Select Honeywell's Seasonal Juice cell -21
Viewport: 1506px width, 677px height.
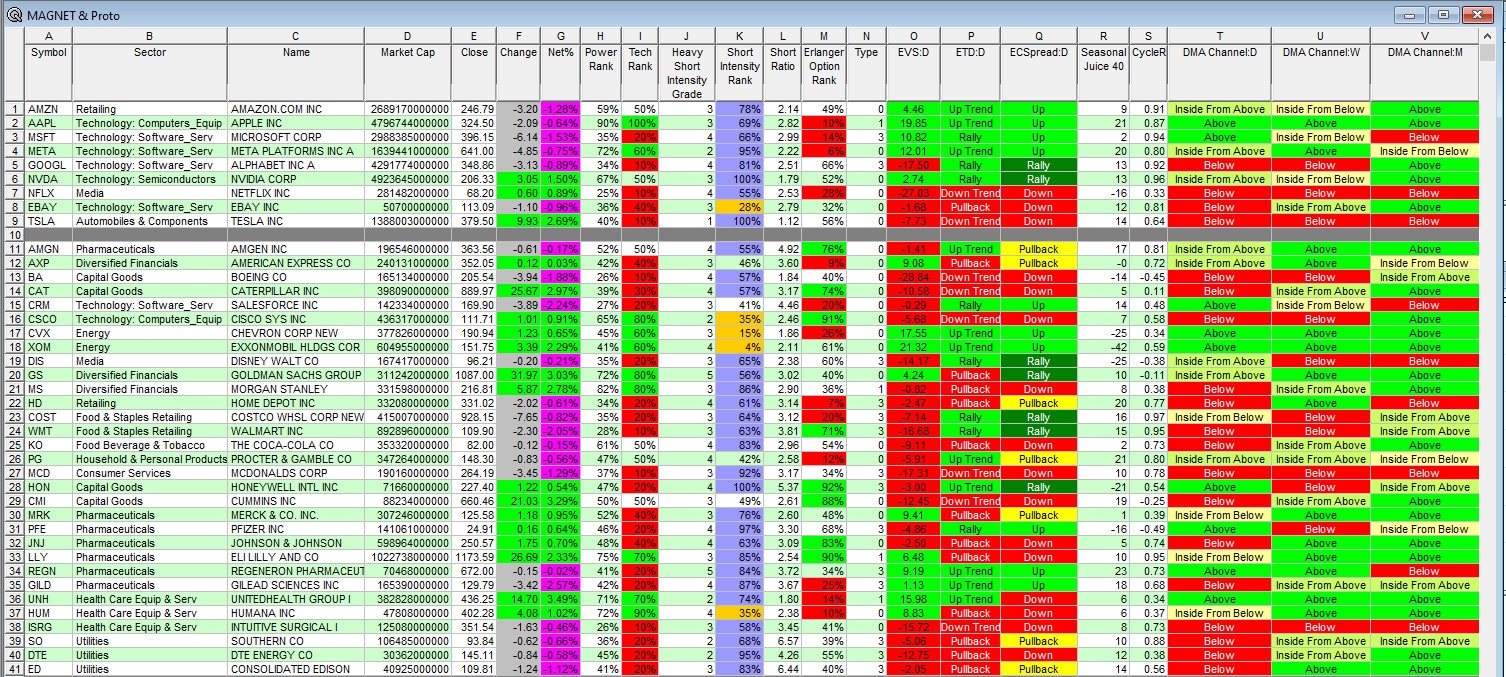(1103, 487)
